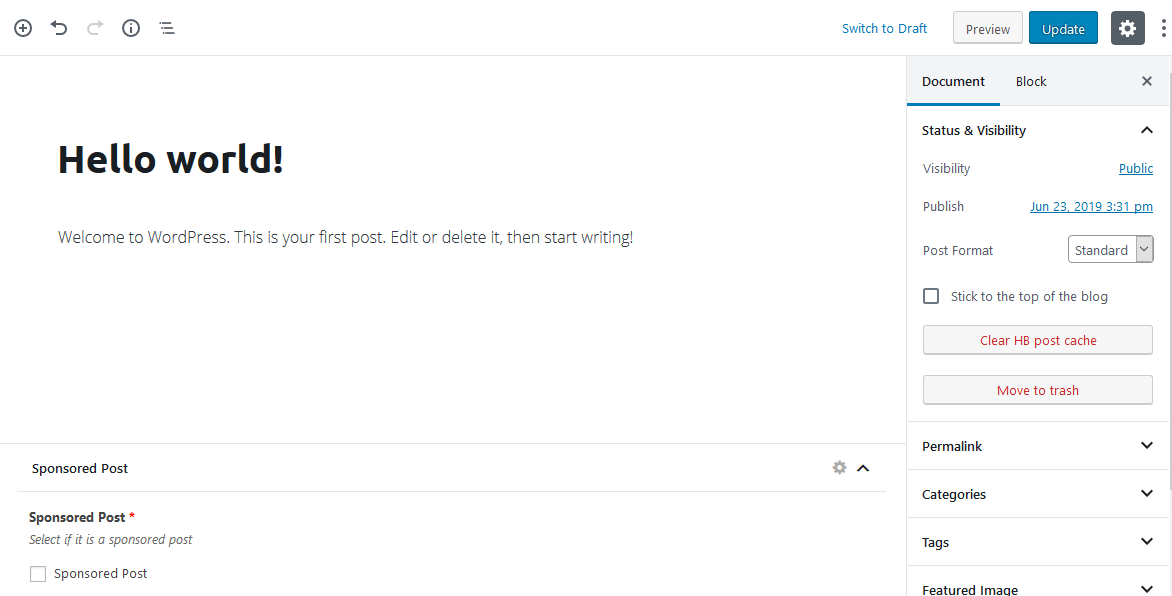The height and width of the screenshot is (596, 1172).
Task: Expand the Tags panel
Action: [x=1037, y=541]
